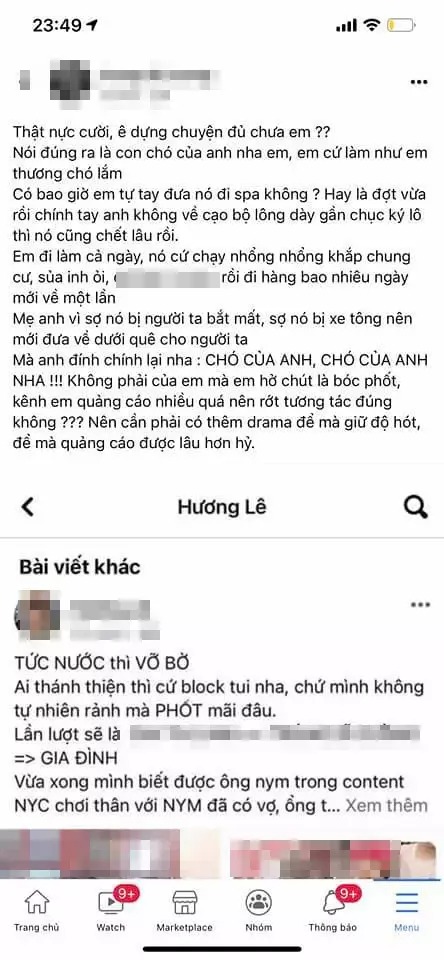
Task: Open top post three-dots options
Action: coord(419,82)
